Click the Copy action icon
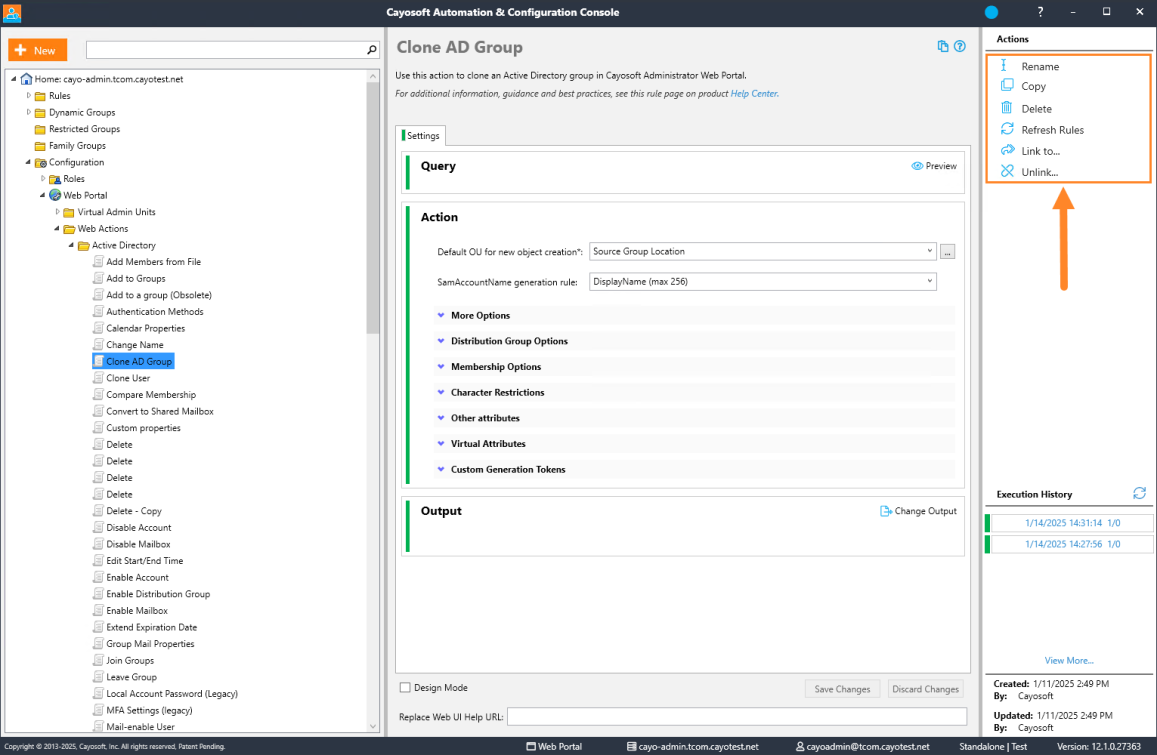The image size is (1157, 755). (1006, 86)
